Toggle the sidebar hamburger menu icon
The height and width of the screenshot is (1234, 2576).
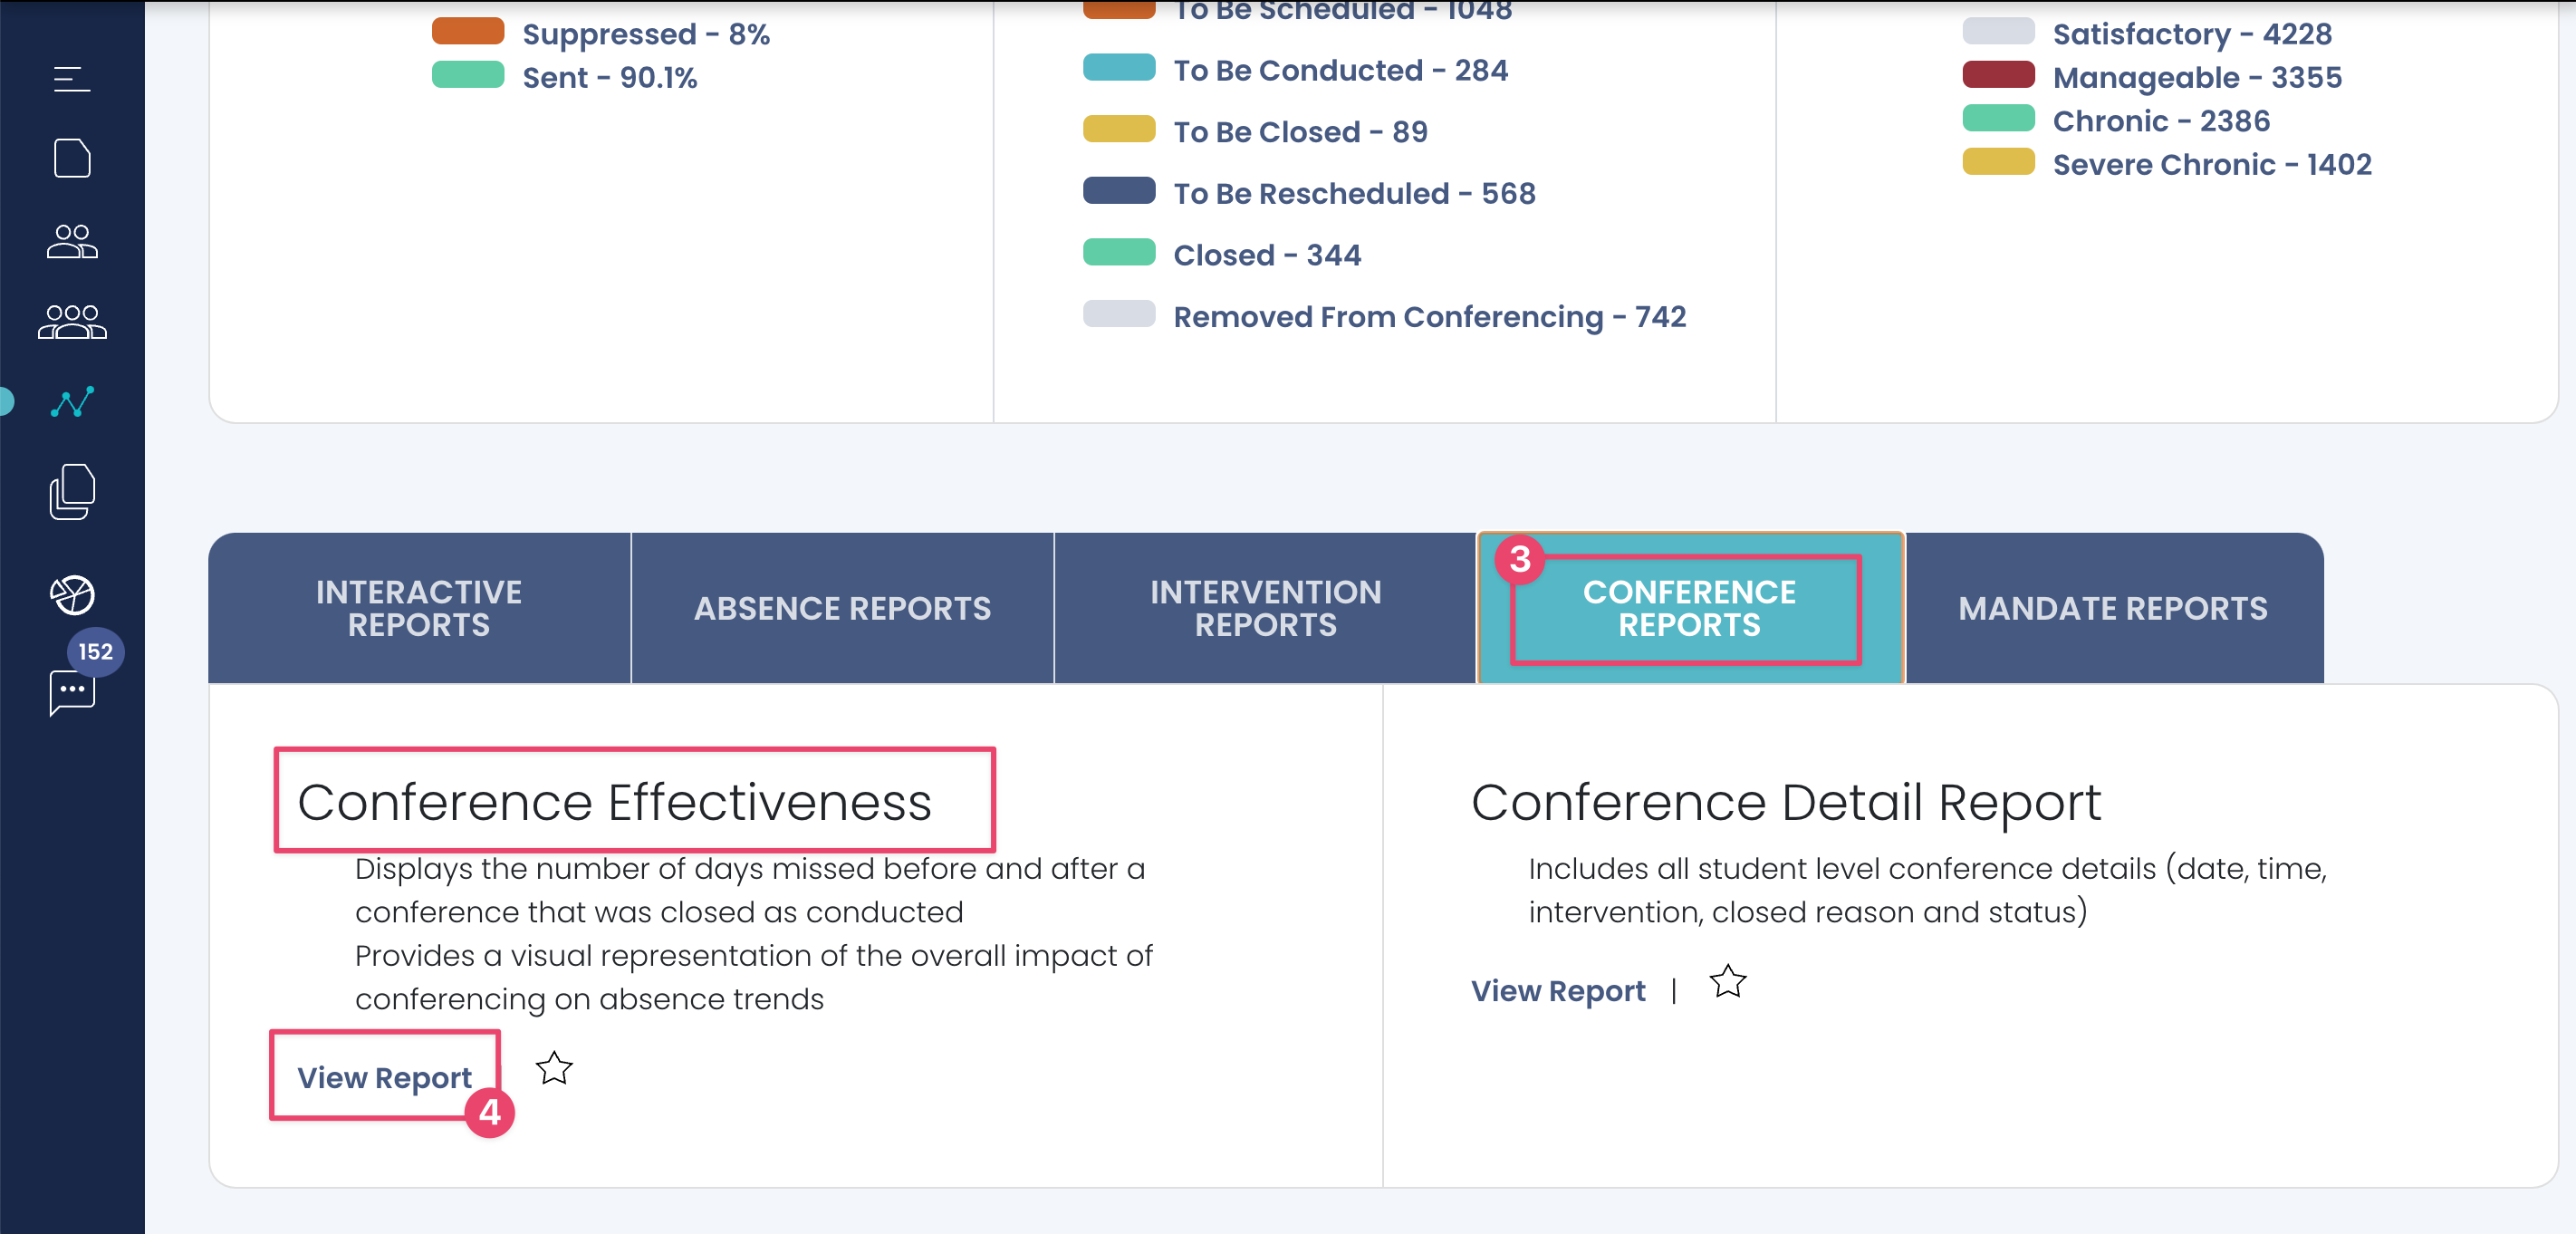pyautogui.click(x=72, y=78)
